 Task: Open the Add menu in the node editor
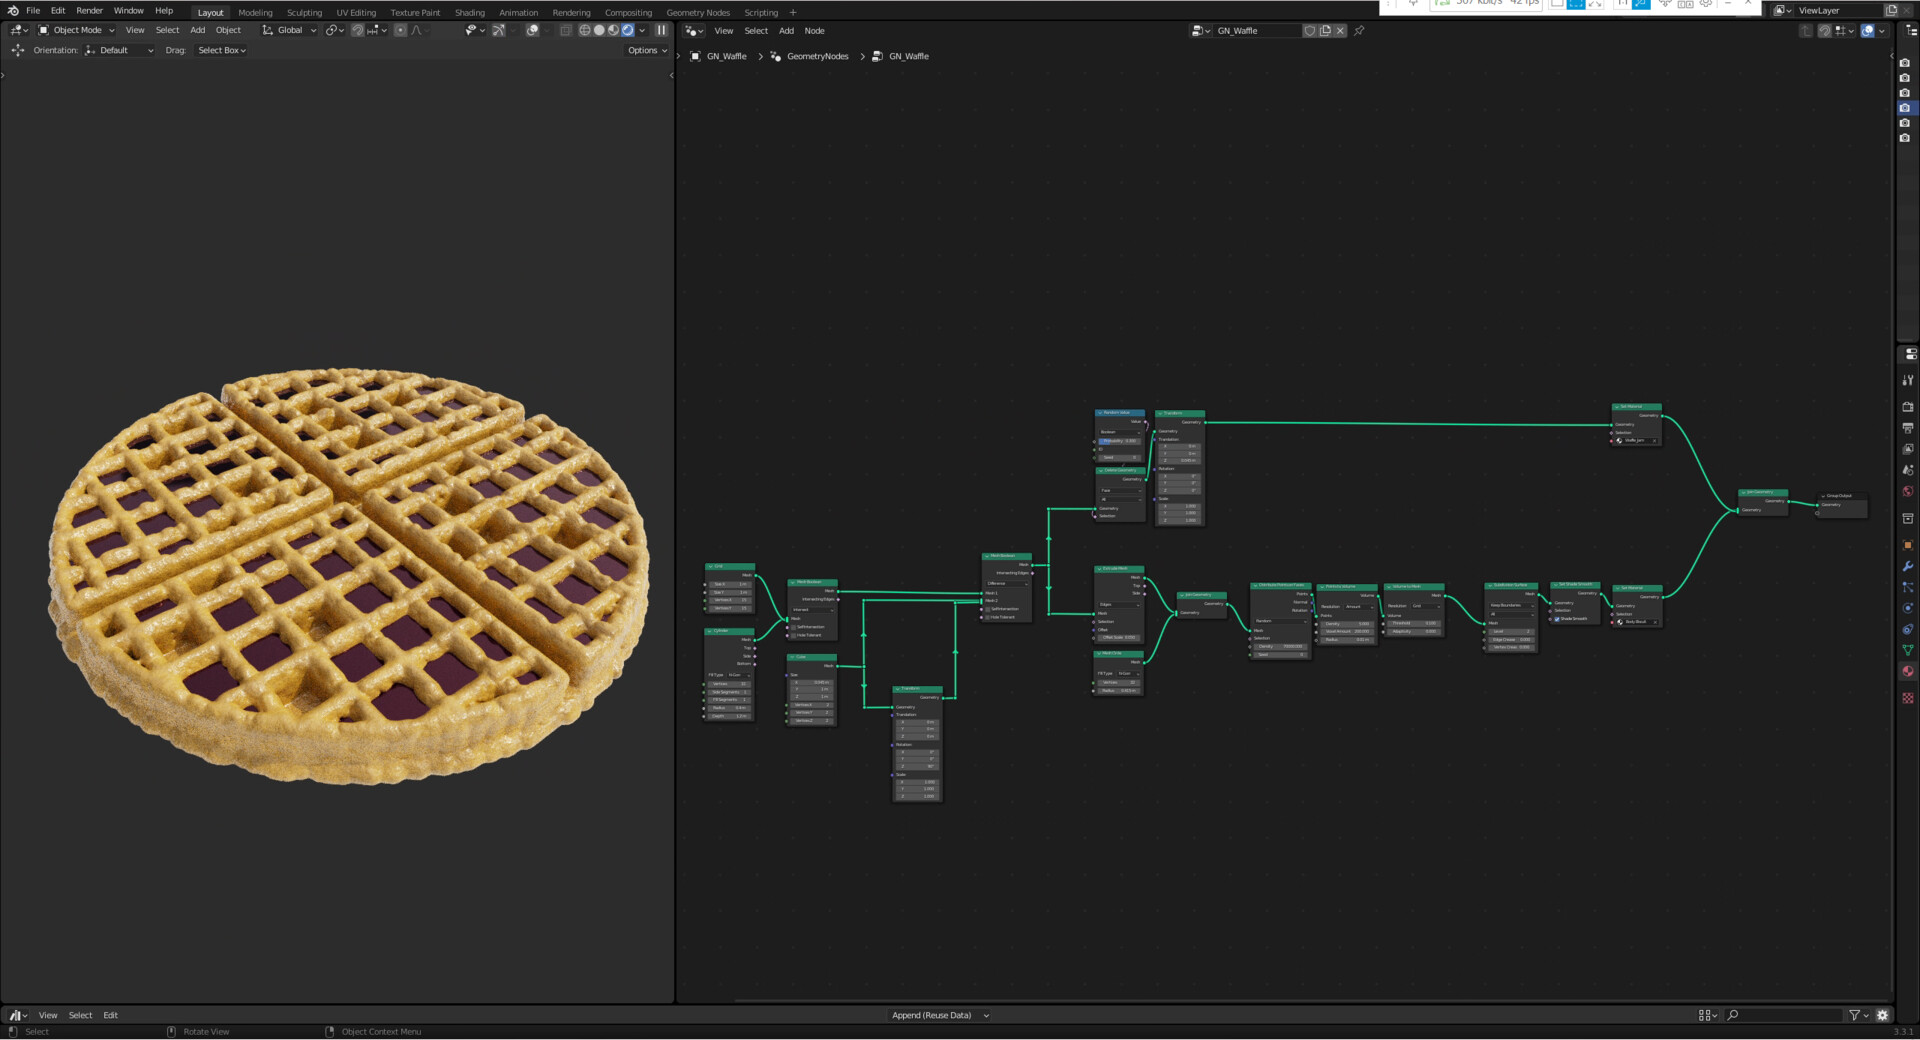coord(786,31)
